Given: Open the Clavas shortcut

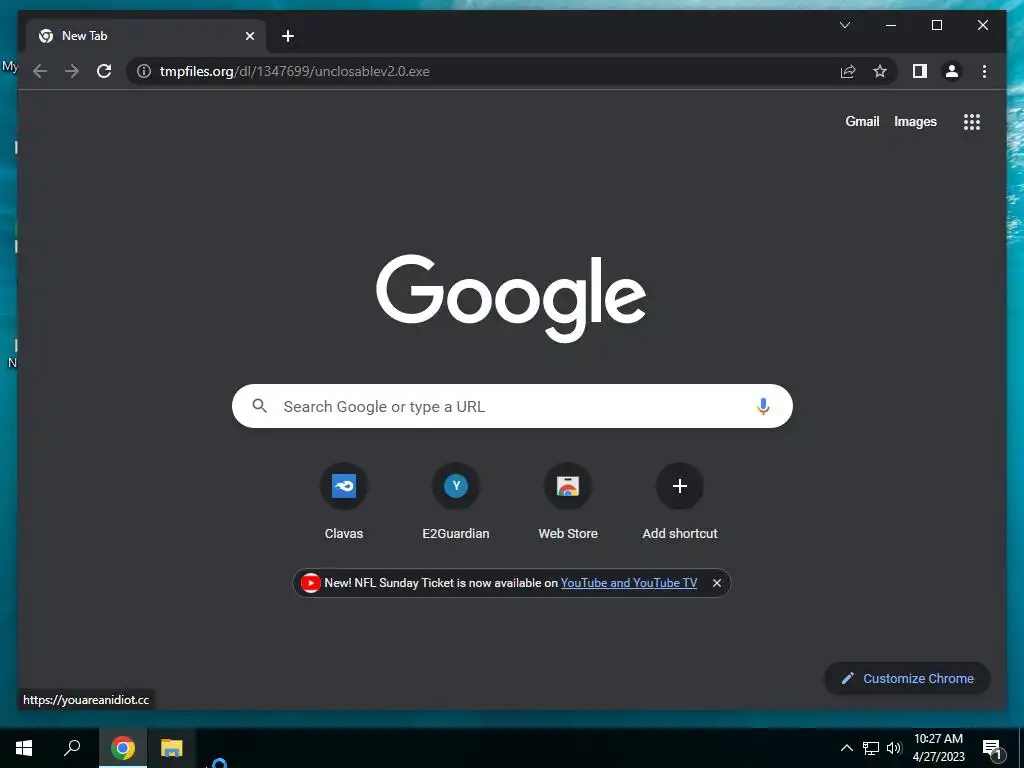Looking at the screenshot, I should pos(344,502).
